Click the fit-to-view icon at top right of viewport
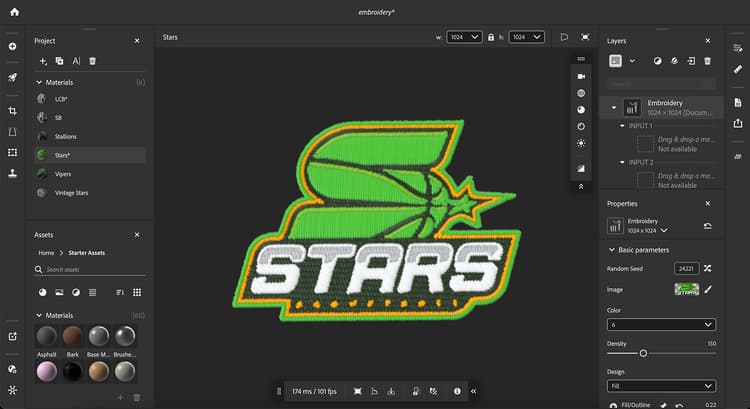The image size is (750, 409). pyautogui.click(x=585, y=37)
